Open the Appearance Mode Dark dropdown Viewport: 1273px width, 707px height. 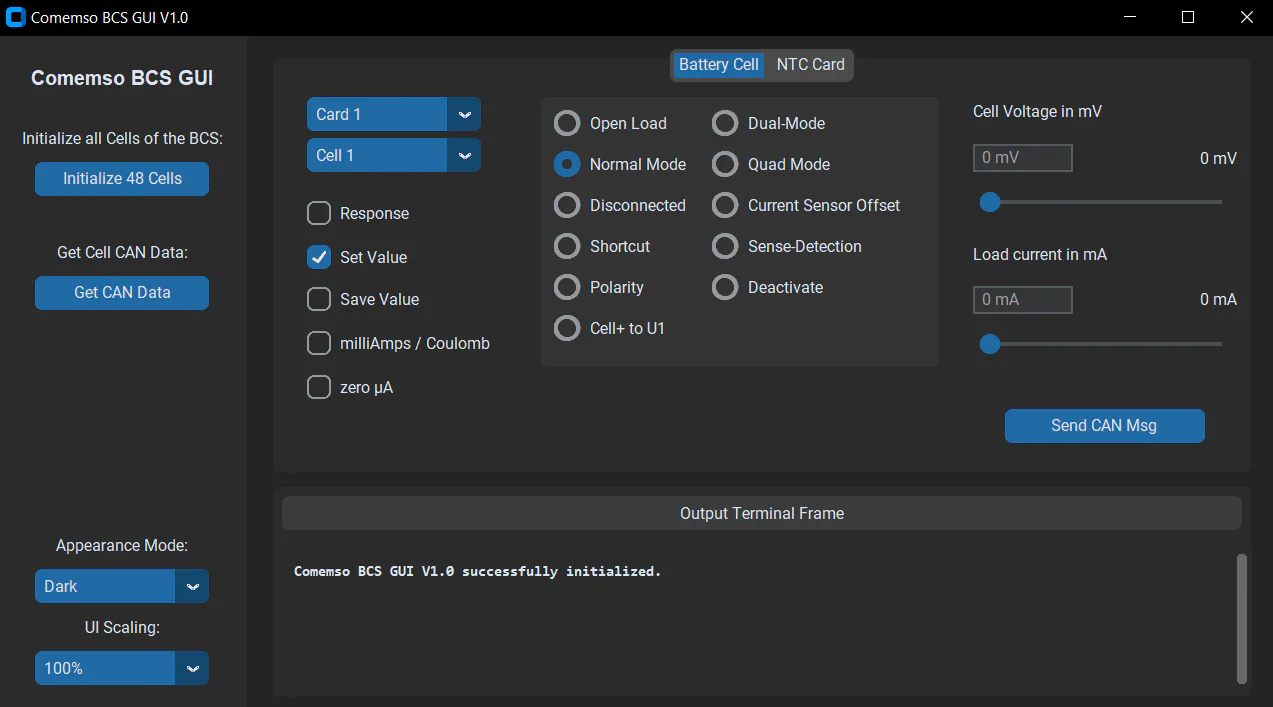coord(122,586)
